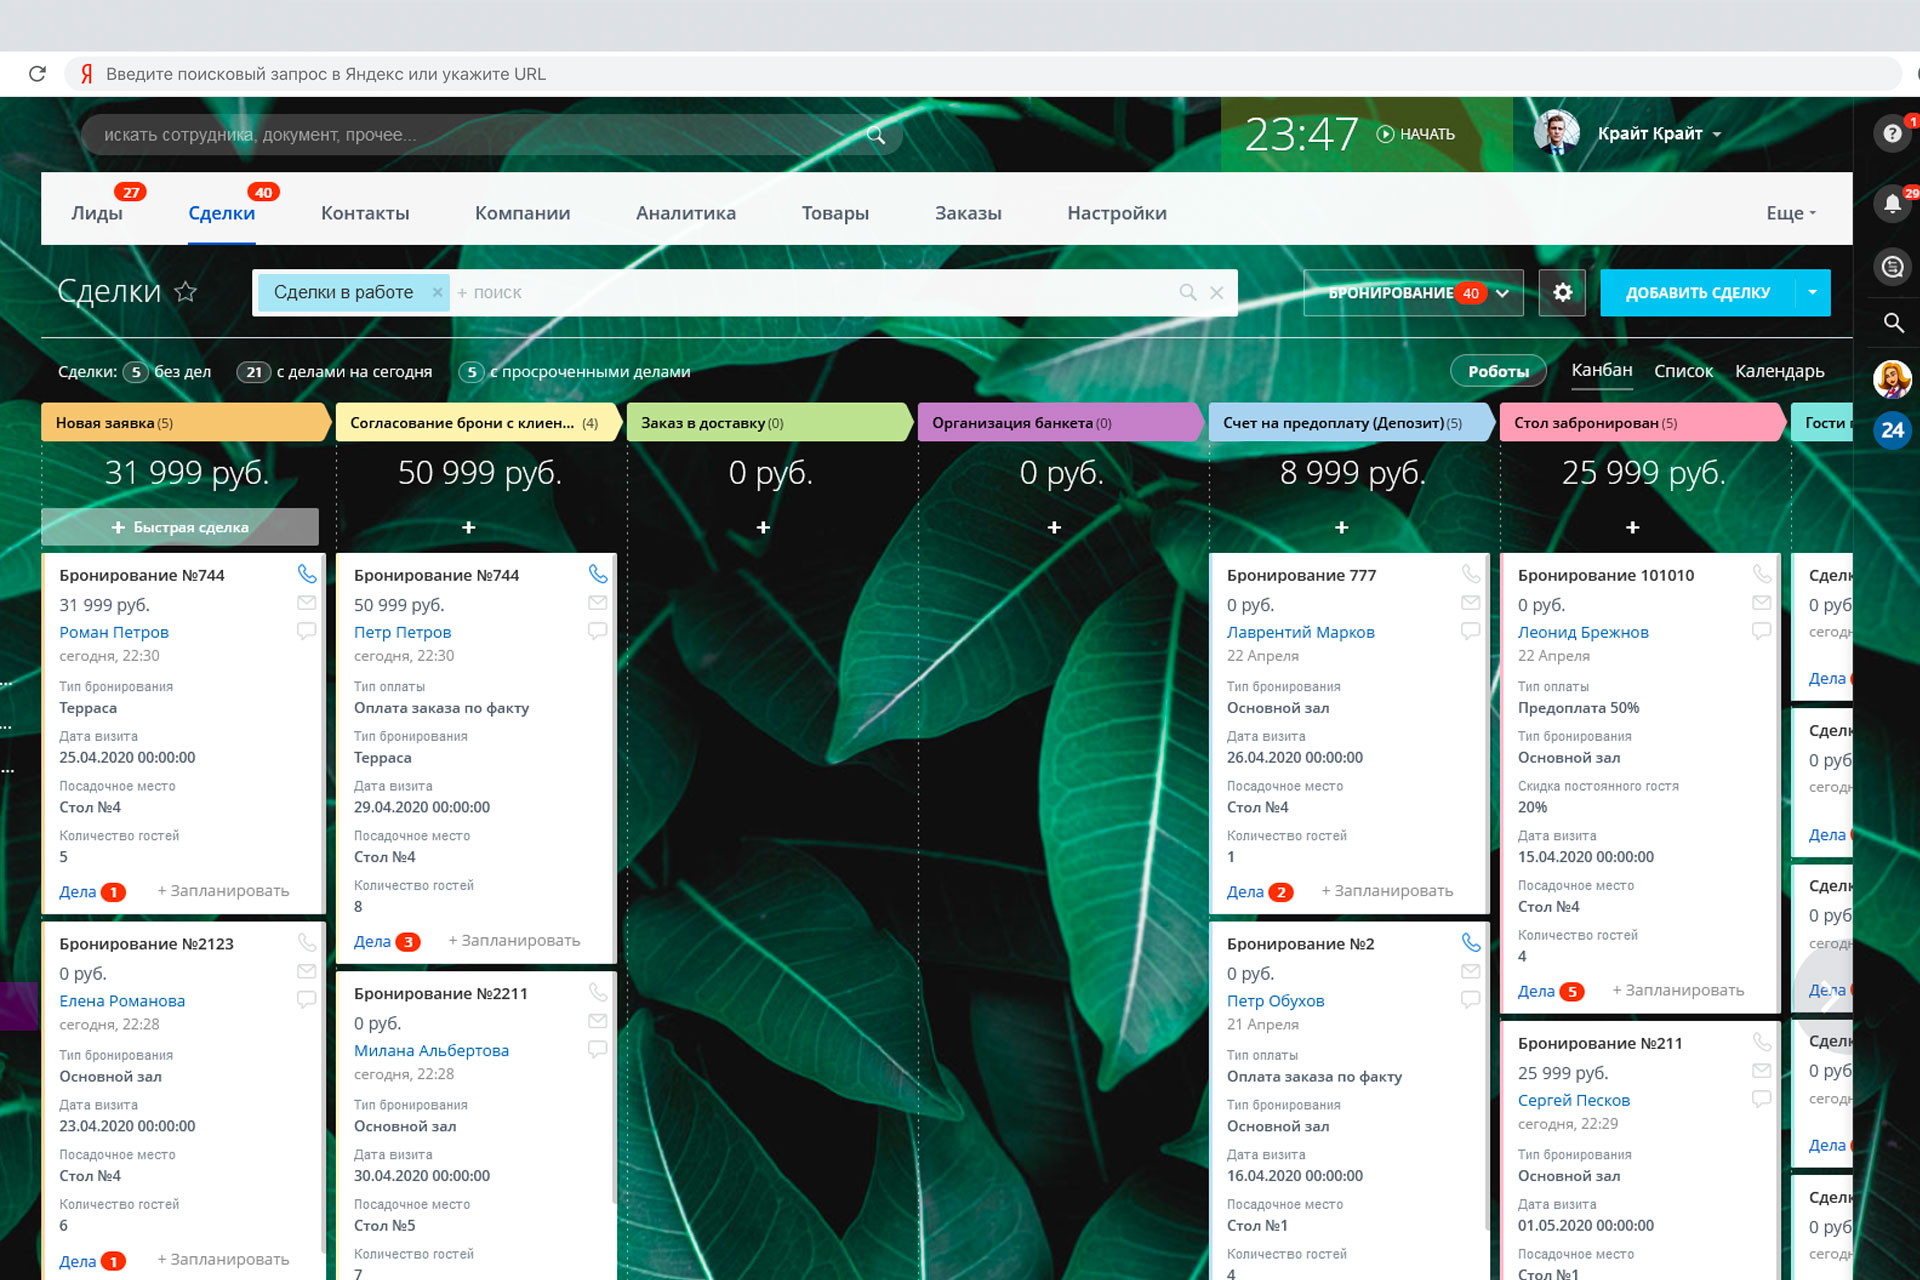
Task: Switch to Календарь view
Action: 1779,371
